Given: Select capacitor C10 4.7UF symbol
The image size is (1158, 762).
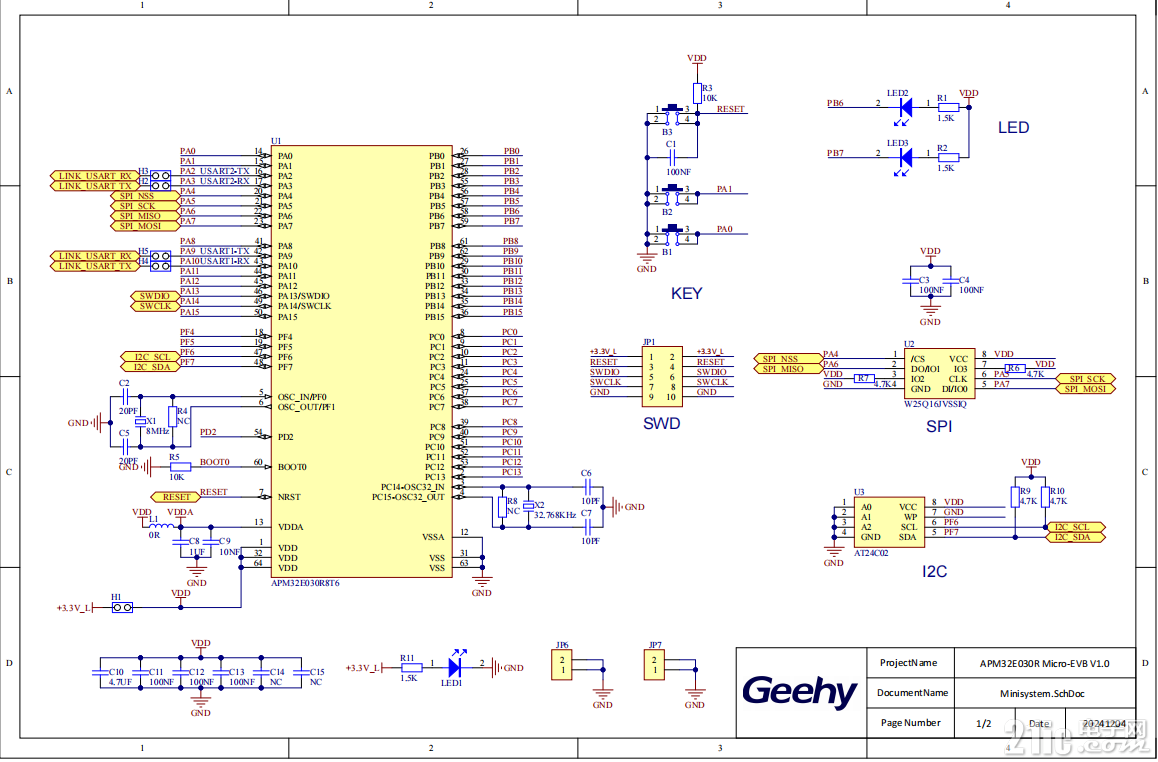Looking at the screenshot, I should pyautogui.click(x=101, y=673).
